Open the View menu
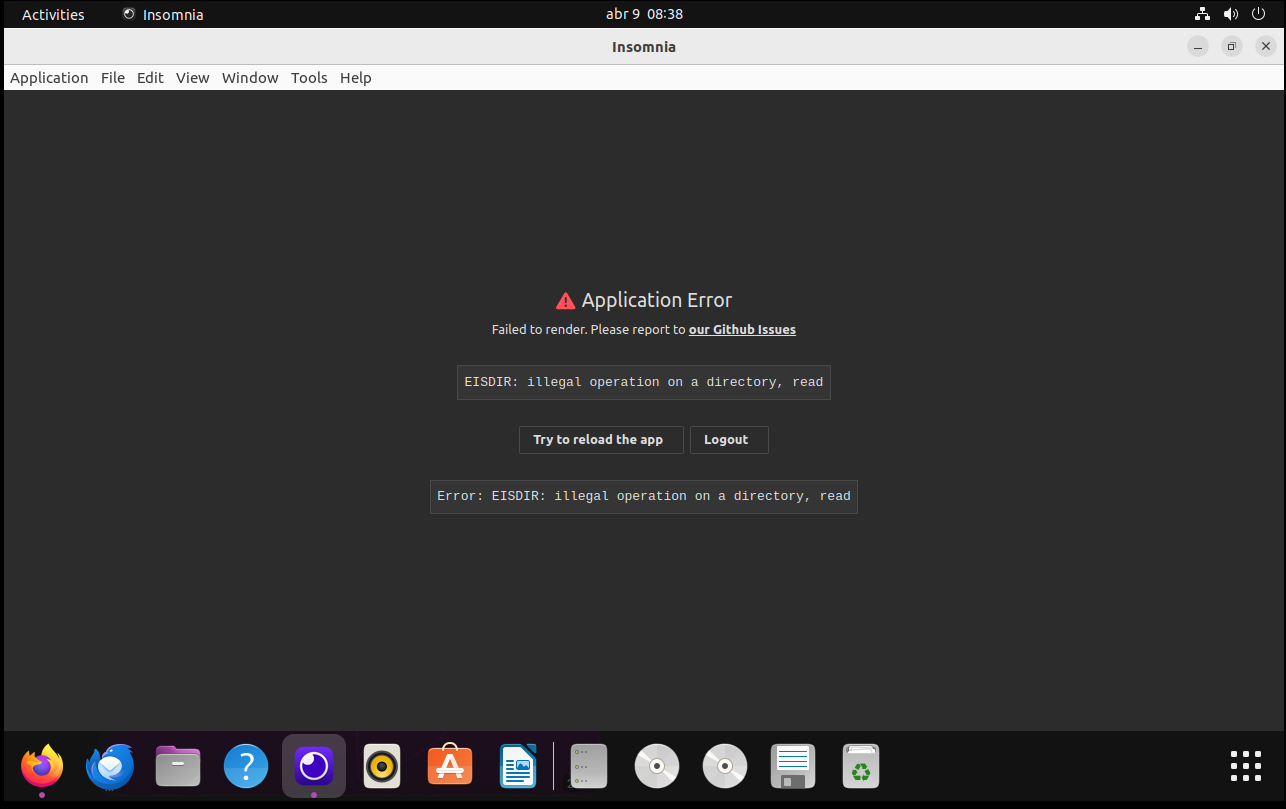 (193, 78)
